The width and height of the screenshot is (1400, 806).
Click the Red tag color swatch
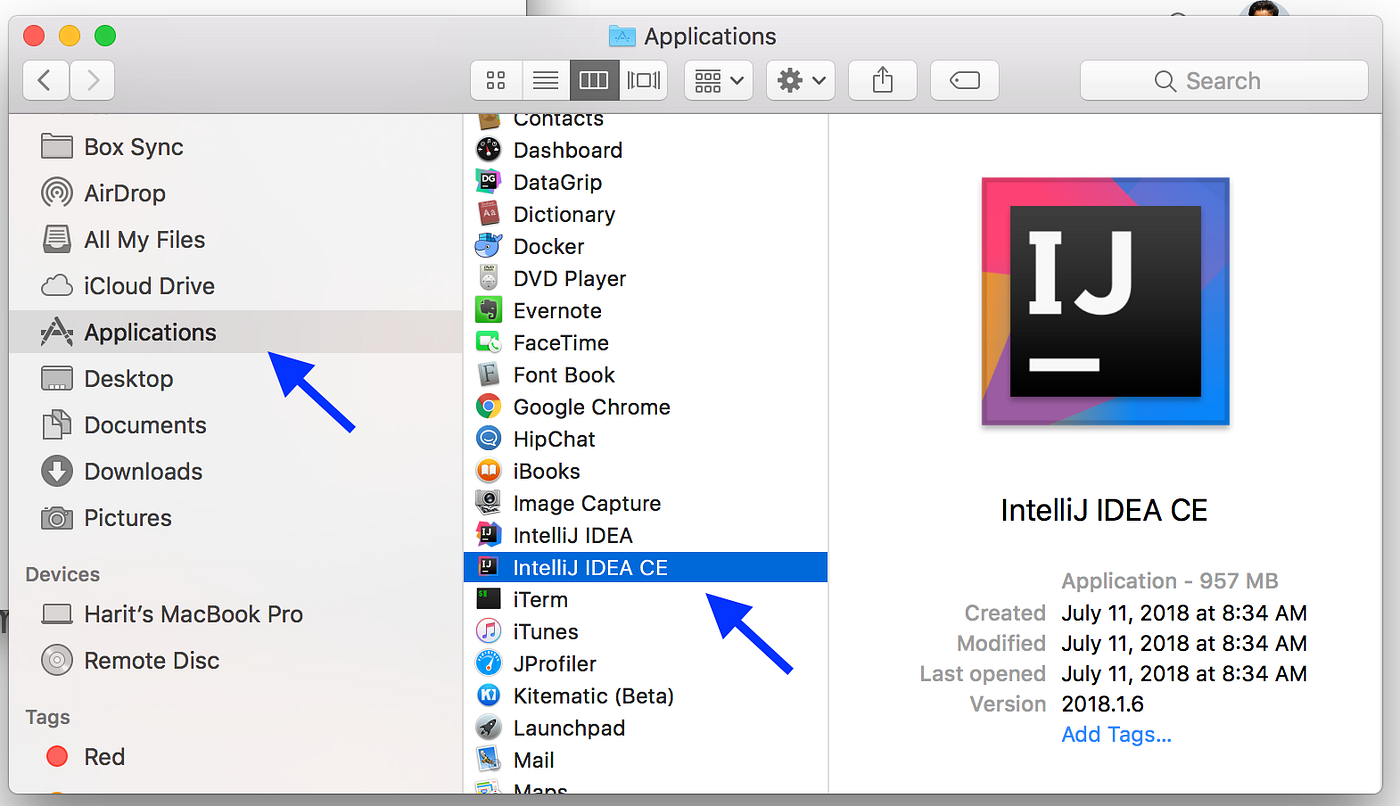point(57,756)
